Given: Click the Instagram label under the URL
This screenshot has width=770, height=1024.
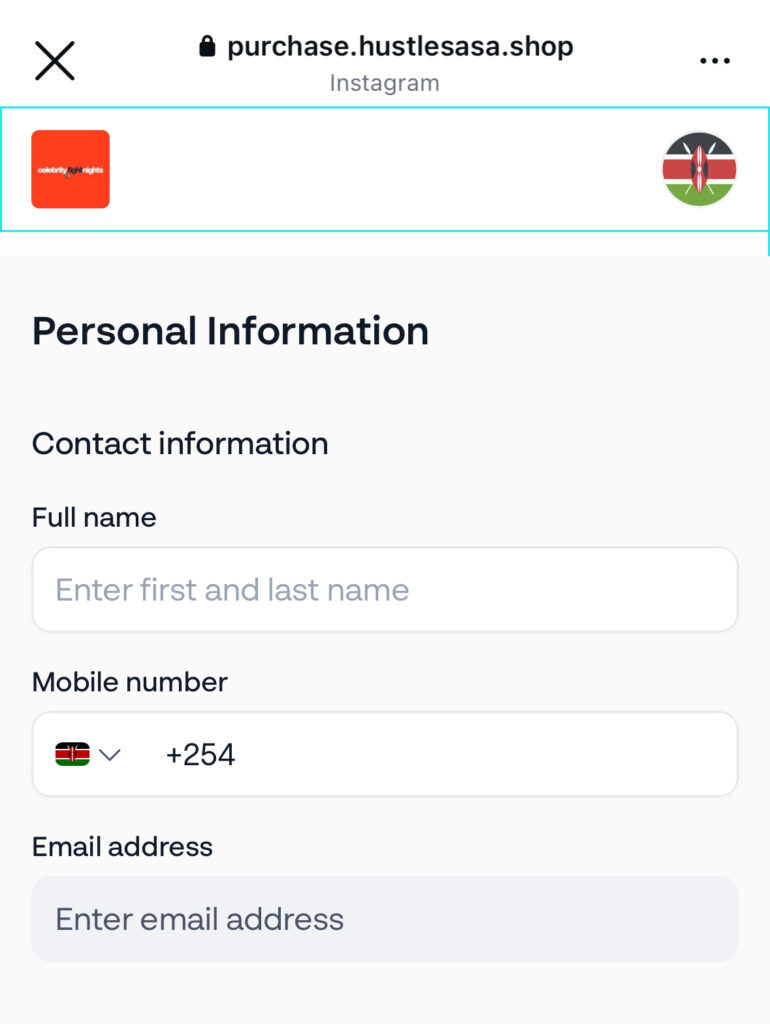Looking at the screenshot, I should (x=384, y=83).
